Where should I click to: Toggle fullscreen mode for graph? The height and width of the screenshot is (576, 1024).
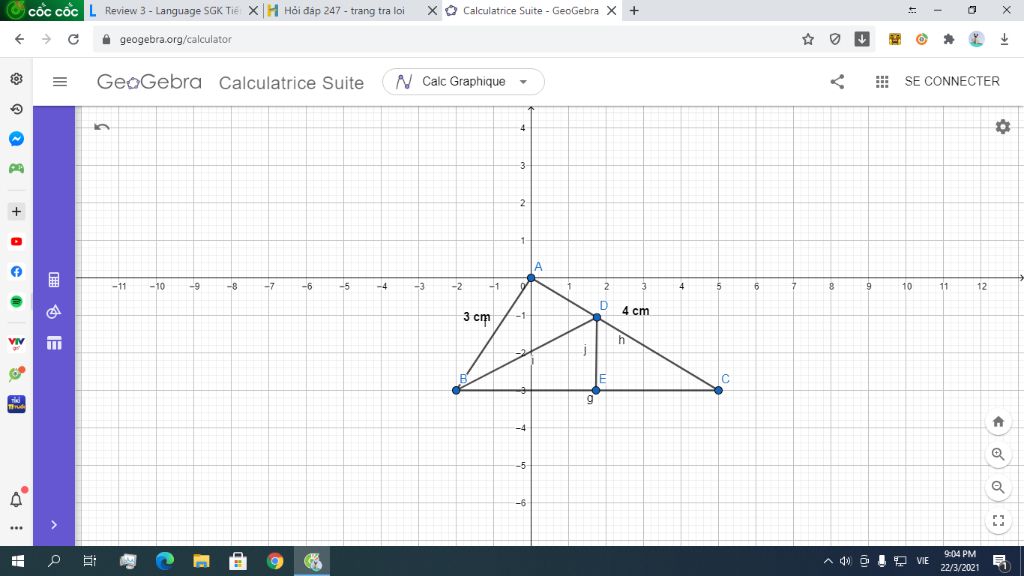[998, 520]
